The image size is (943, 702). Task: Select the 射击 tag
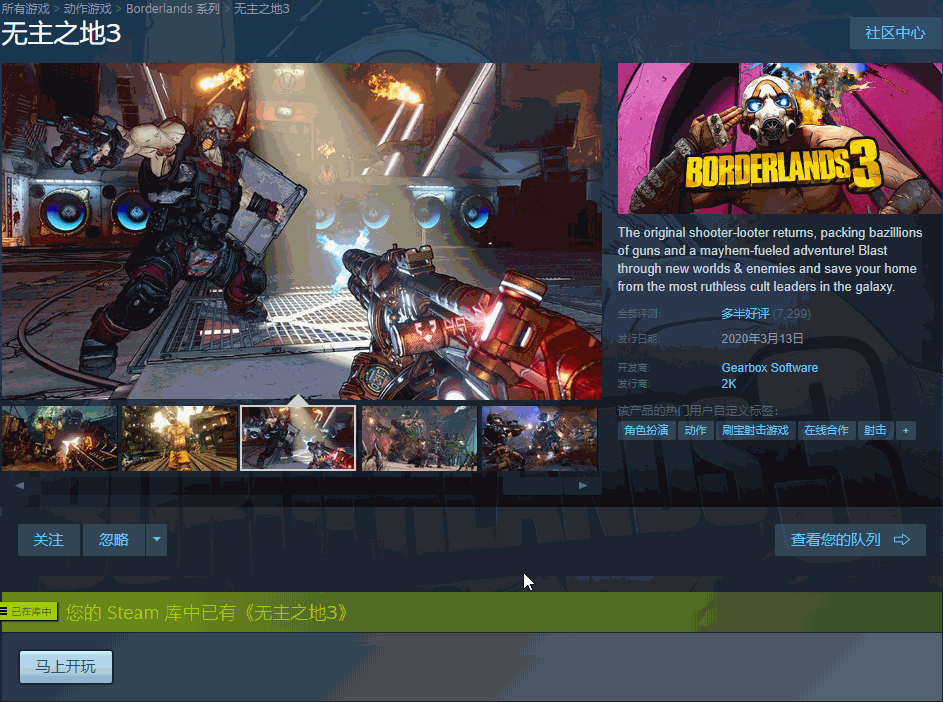point(875,430)
